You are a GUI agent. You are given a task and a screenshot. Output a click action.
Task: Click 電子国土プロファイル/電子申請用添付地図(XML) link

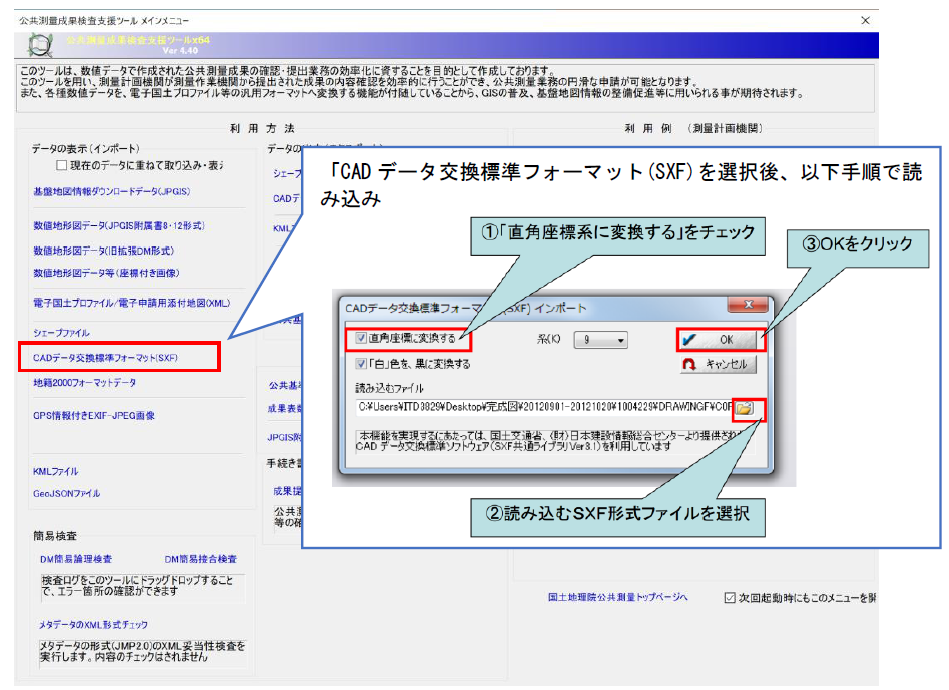coord(132,302)
